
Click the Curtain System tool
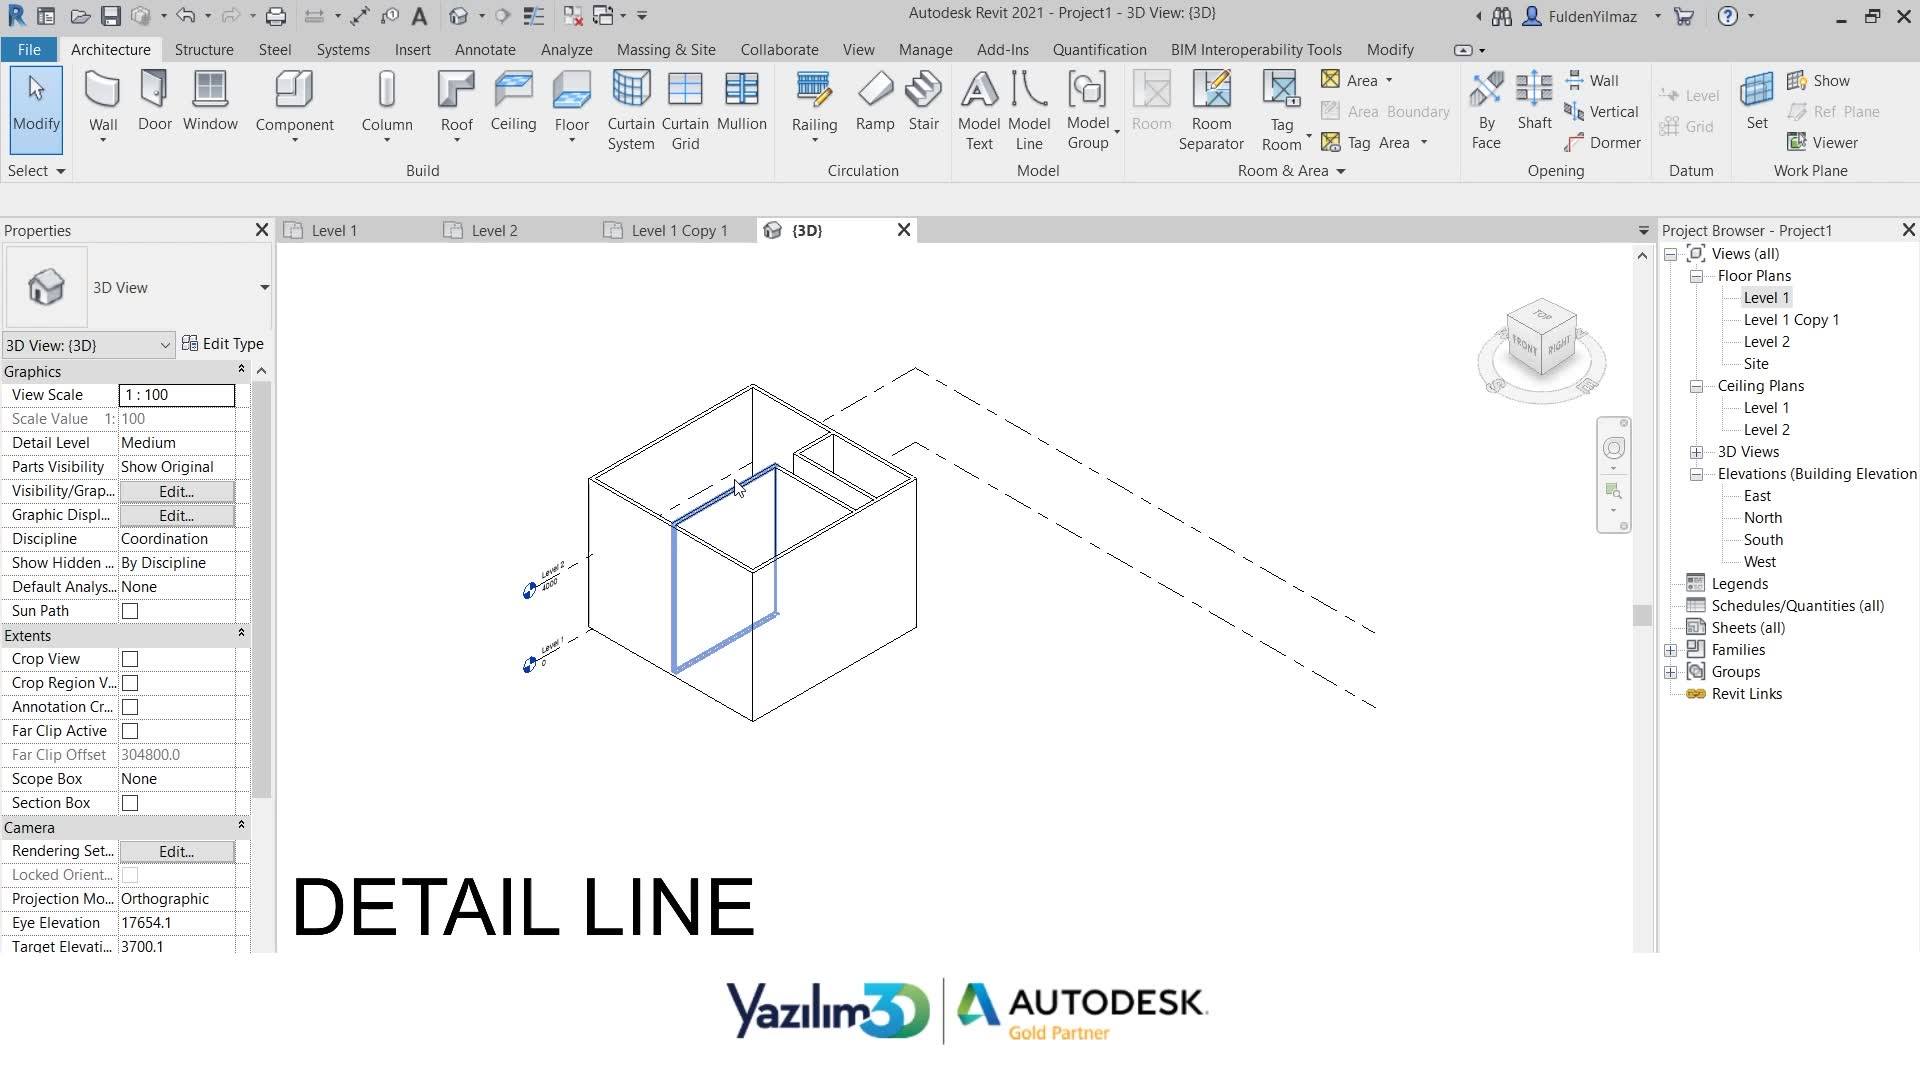pyautogui.click(x=631, y=111)
